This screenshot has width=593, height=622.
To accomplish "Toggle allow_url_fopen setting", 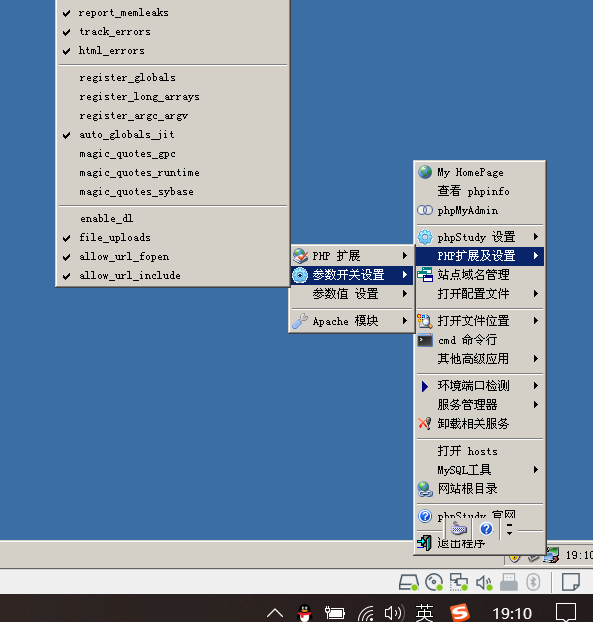I will point(172,257).
